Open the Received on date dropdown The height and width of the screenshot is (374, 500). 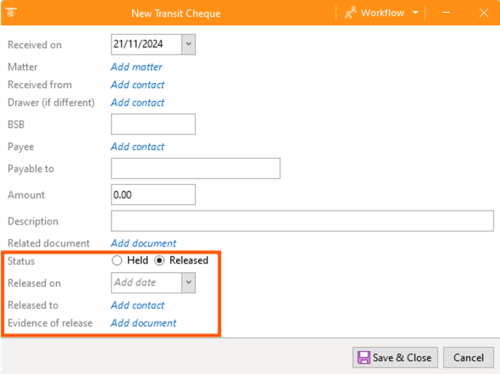(189, 44)
